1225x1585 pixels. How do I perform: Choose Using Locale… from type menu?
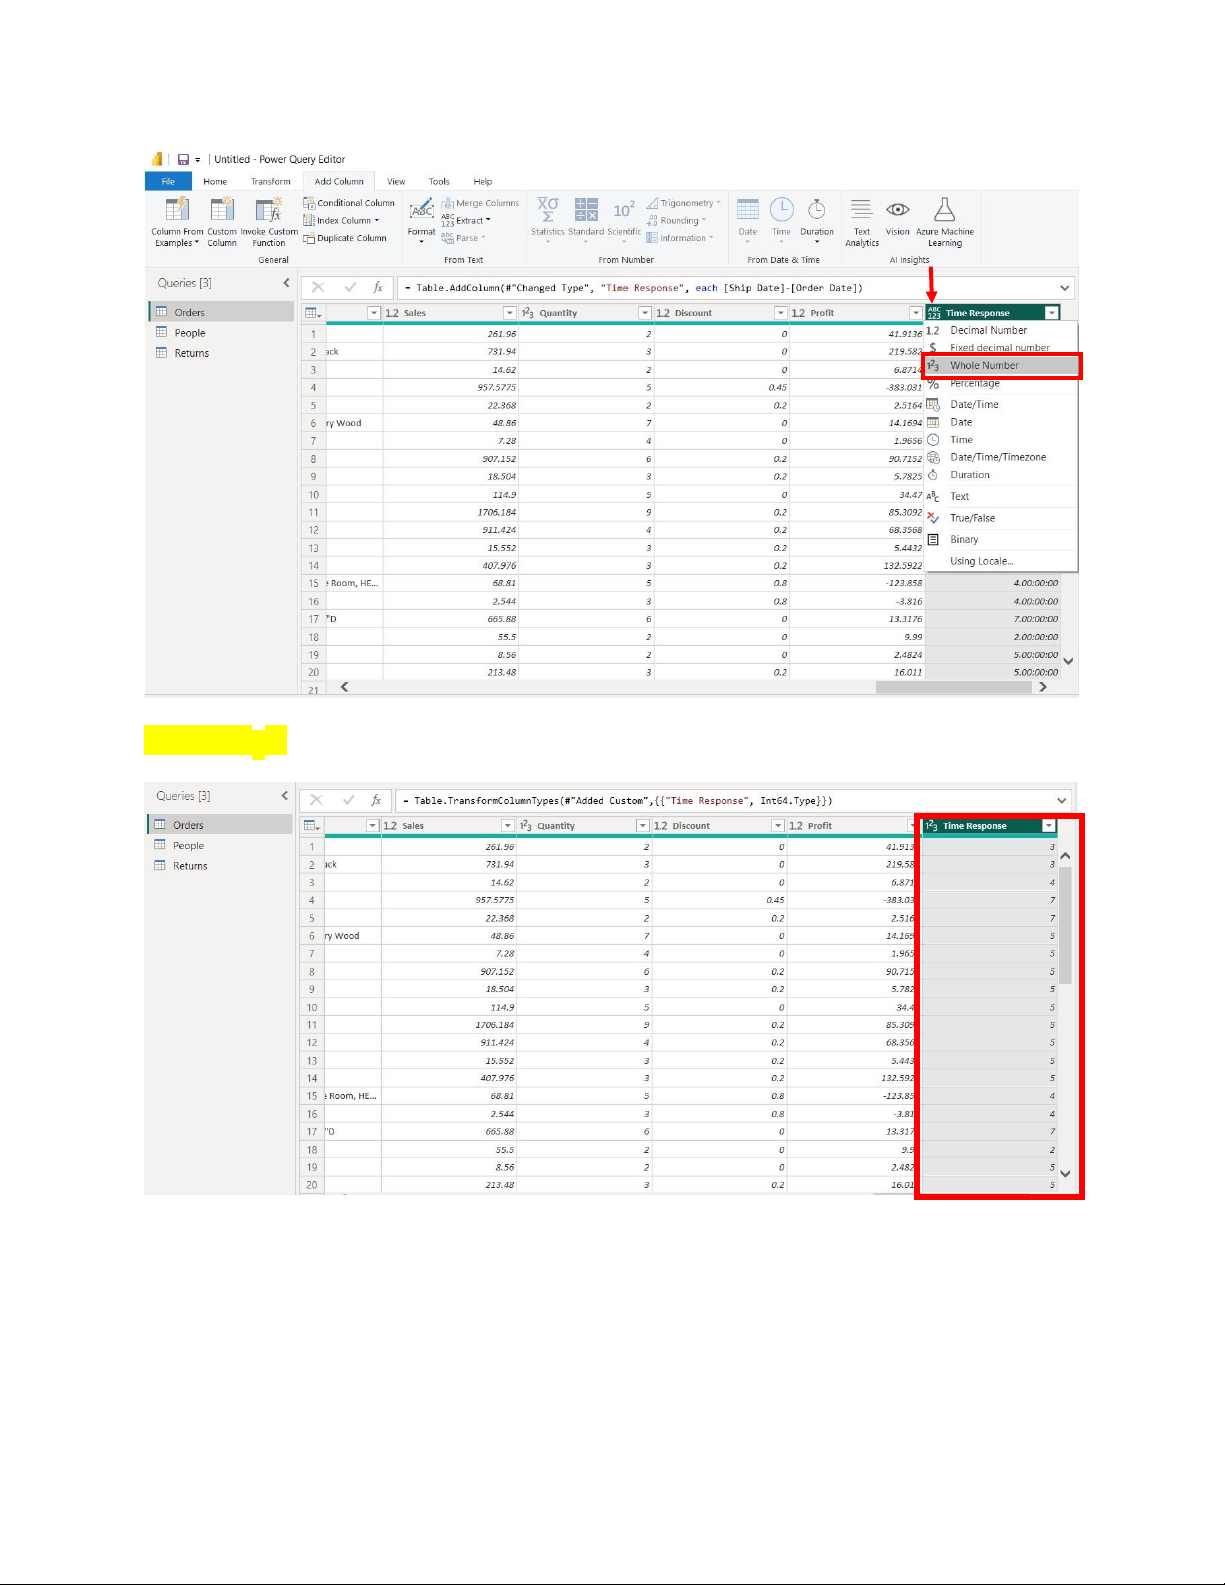[x=981, y=562]
